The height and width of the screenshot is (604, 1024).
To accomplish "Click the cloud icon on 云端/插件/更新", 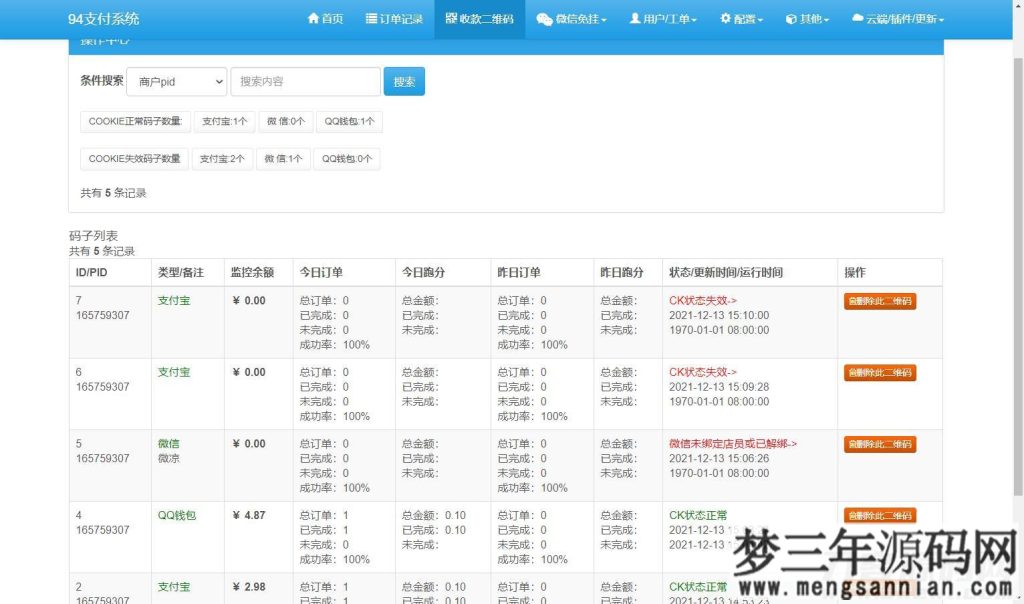I will (858, 18).
